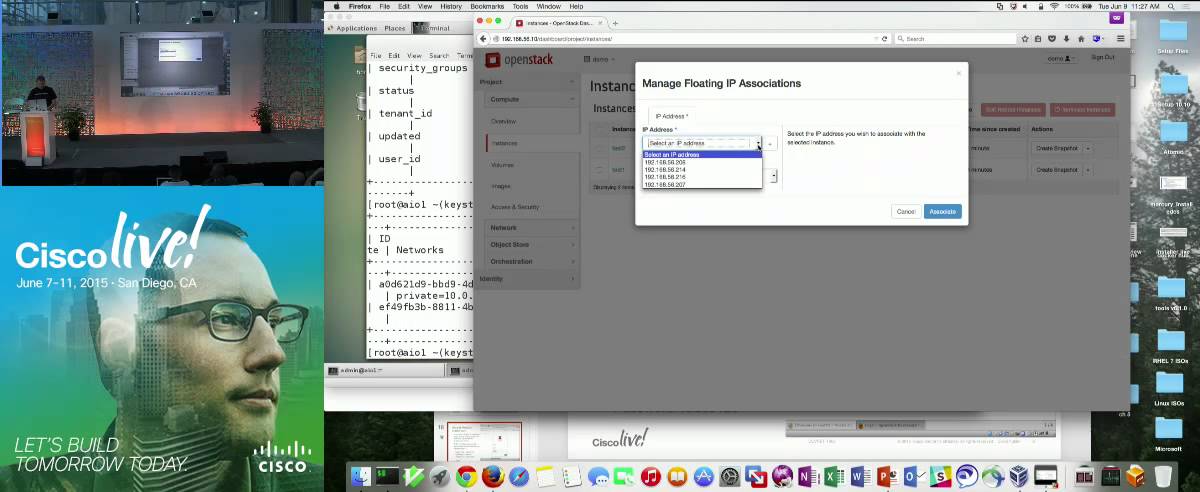Expand the Identity sidebar section

click(527, 278)
